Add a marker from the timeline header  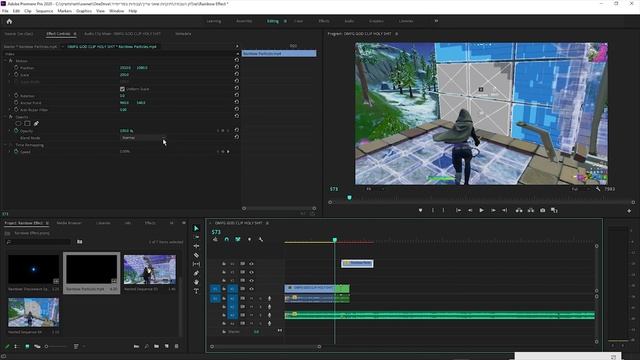(249, 239)
